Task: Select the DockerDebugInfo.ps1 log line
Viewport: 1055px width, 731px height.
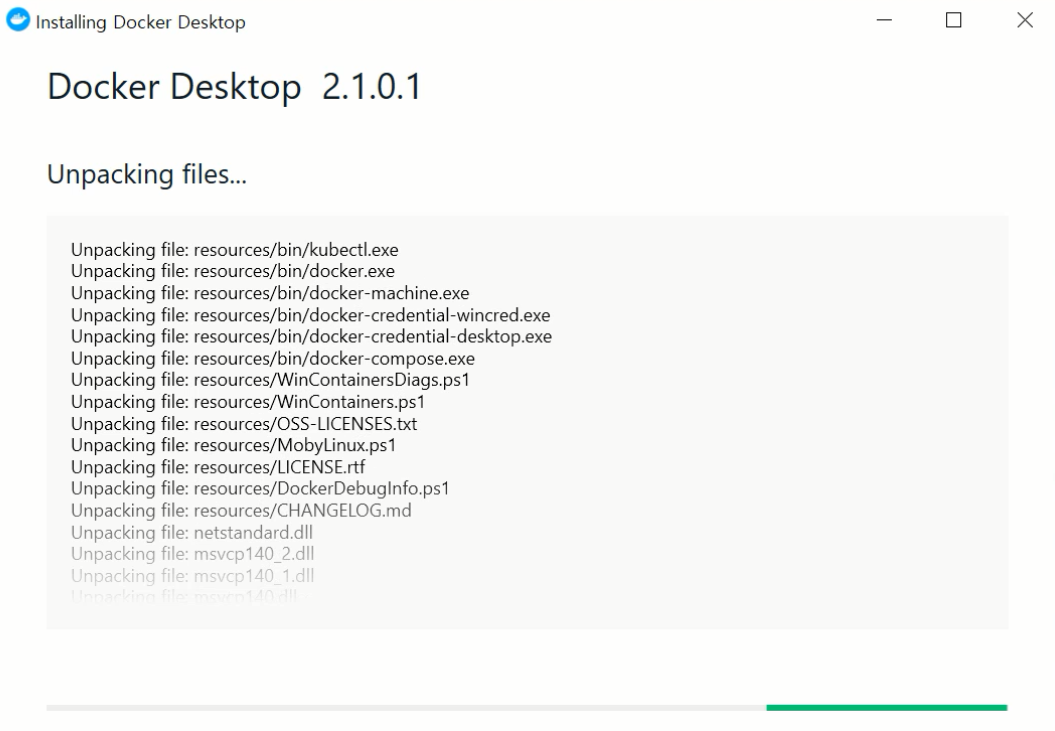Action: click(x=260, y=489)
